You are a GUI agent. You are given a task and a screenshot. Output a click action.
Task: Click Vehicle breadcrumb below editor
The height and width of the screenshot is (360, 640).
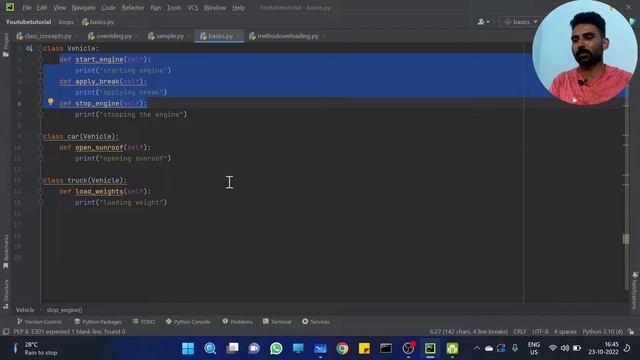25,310
